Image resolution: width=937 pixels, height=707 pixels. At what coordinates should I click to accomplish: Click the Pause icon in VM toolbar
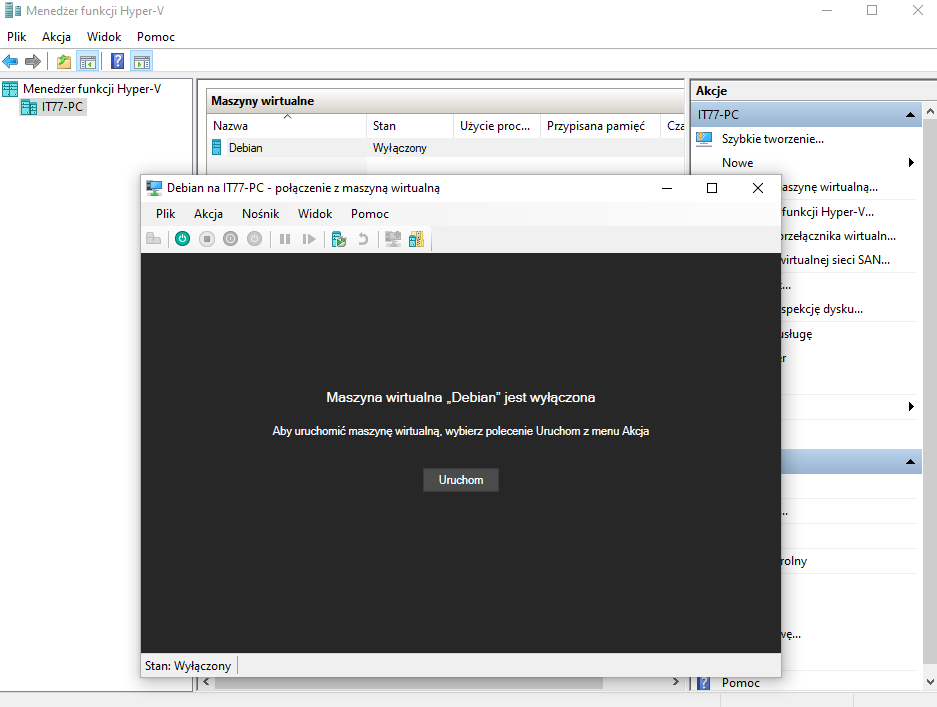click(x=285, y=239)
